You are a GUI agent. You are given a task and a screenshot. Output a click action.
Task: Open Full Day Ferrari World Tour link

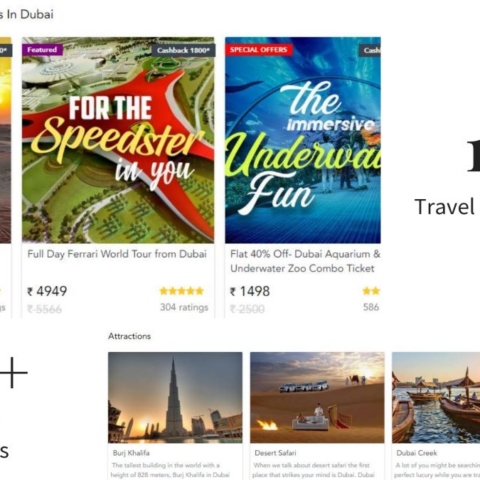117,254
